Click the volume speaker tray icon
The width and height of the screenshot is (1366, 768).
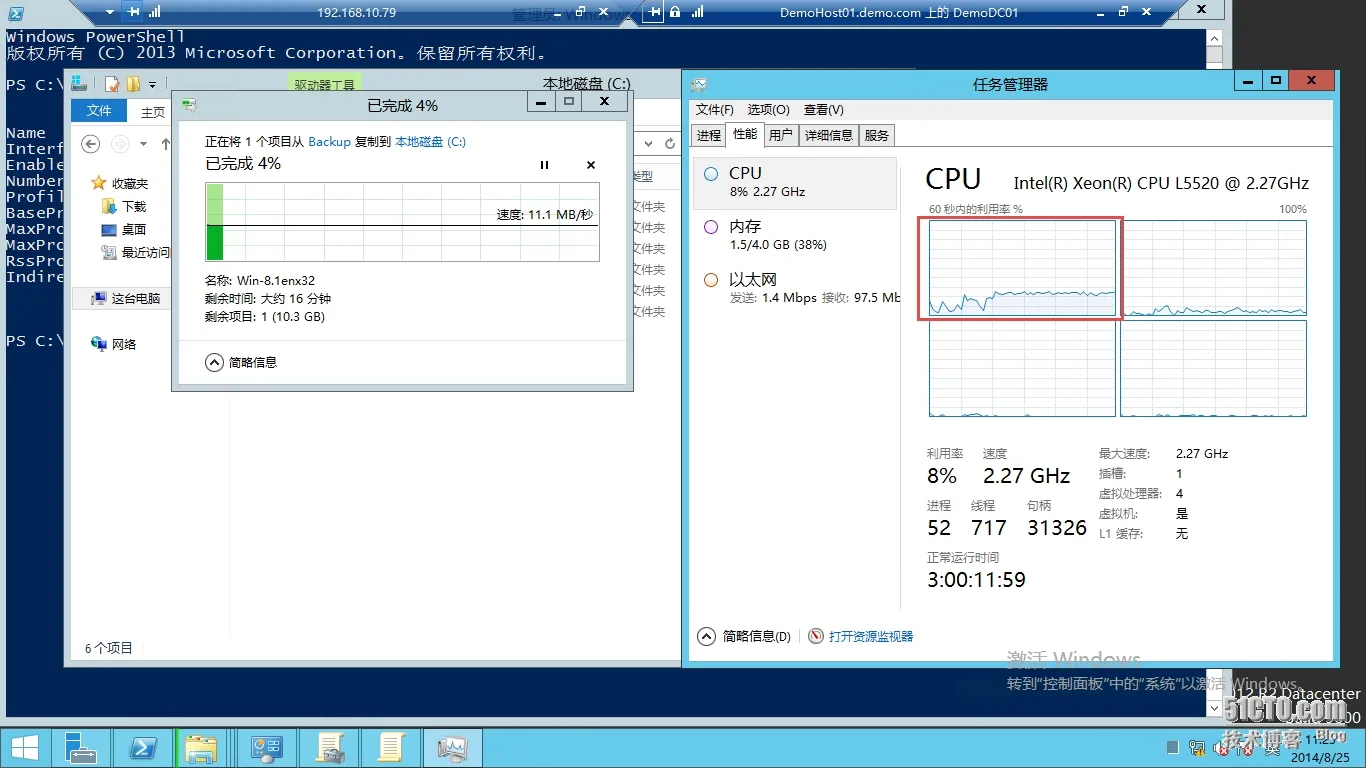(1222, 747)
